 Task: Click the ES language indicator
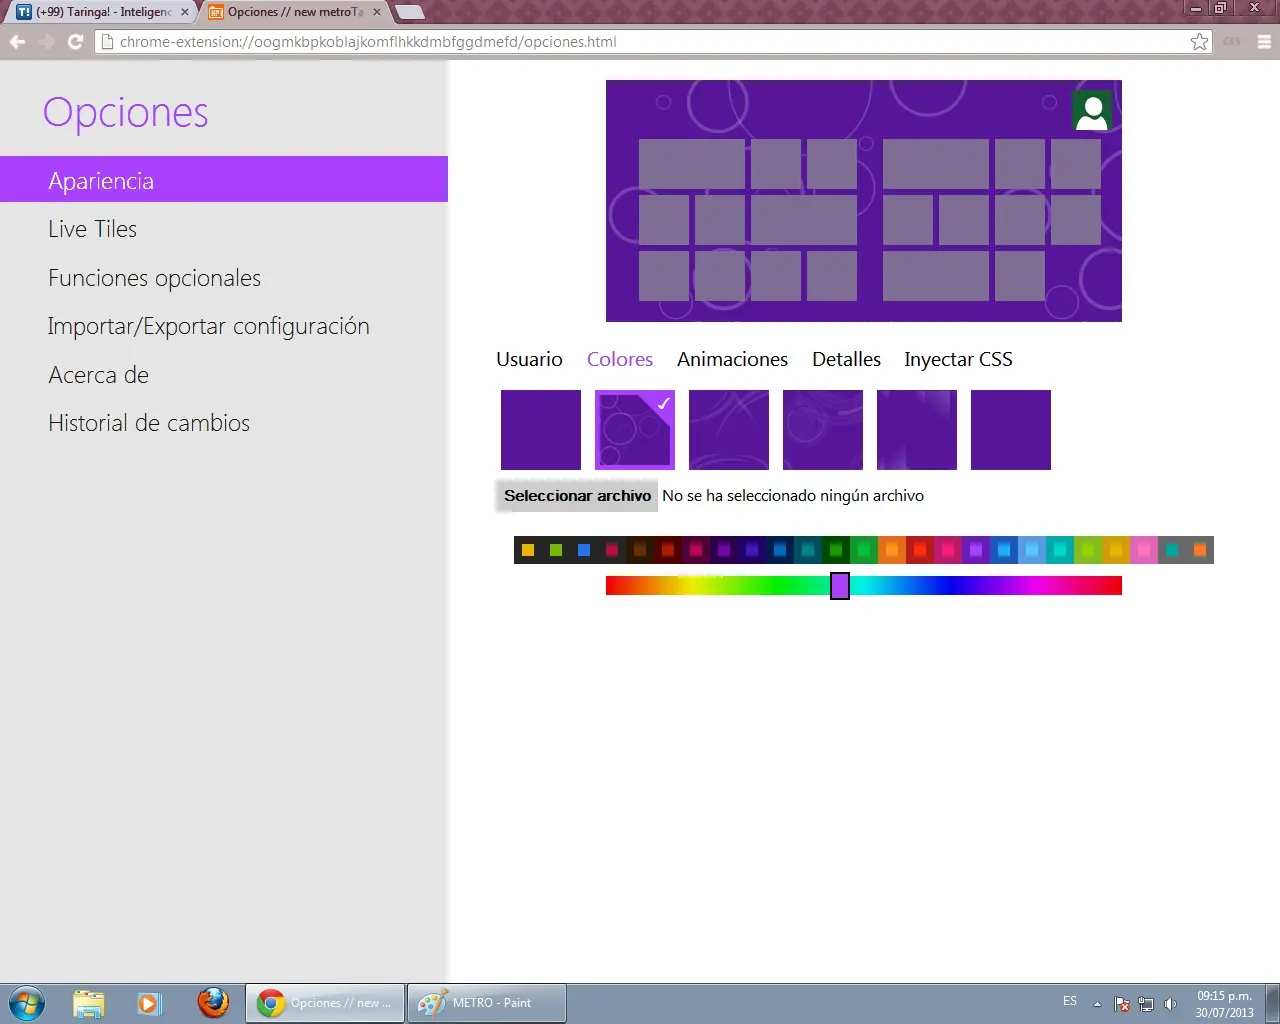[1070, 1001]
